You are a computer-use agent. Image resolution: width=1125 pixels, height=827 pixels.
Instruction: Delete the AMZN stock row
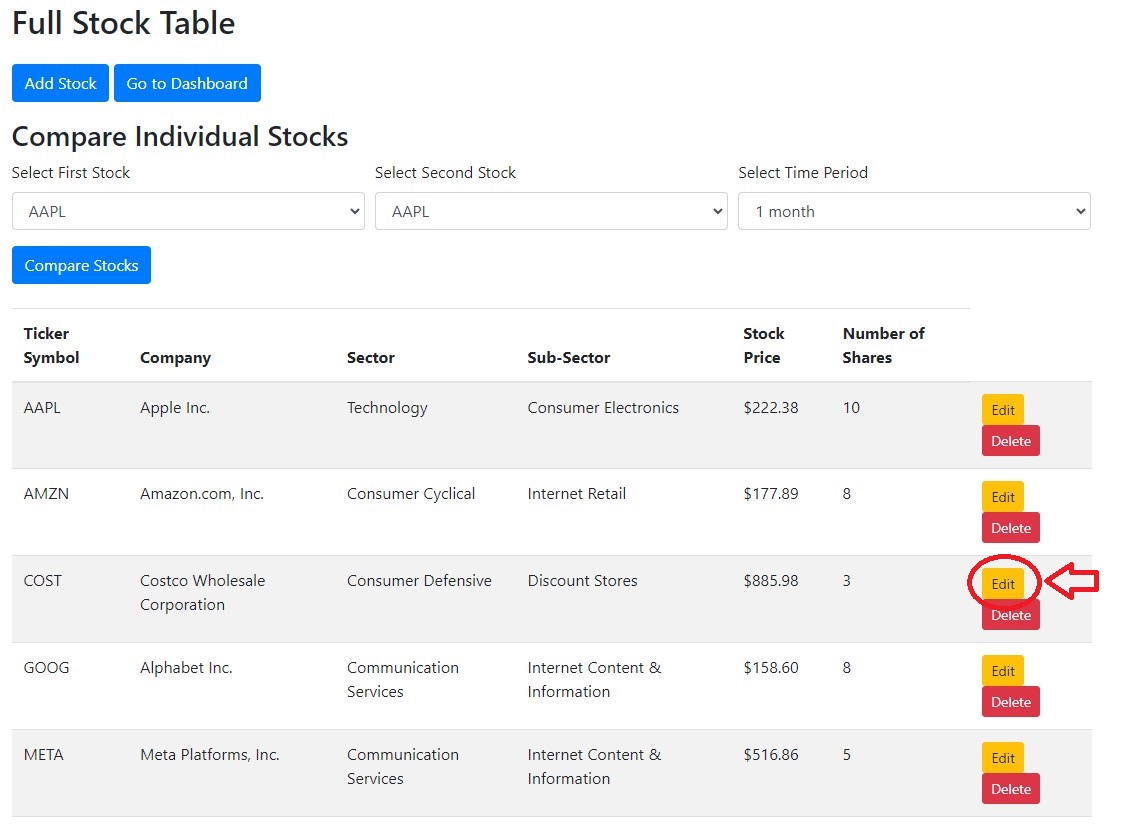(x=1010, y=528)
